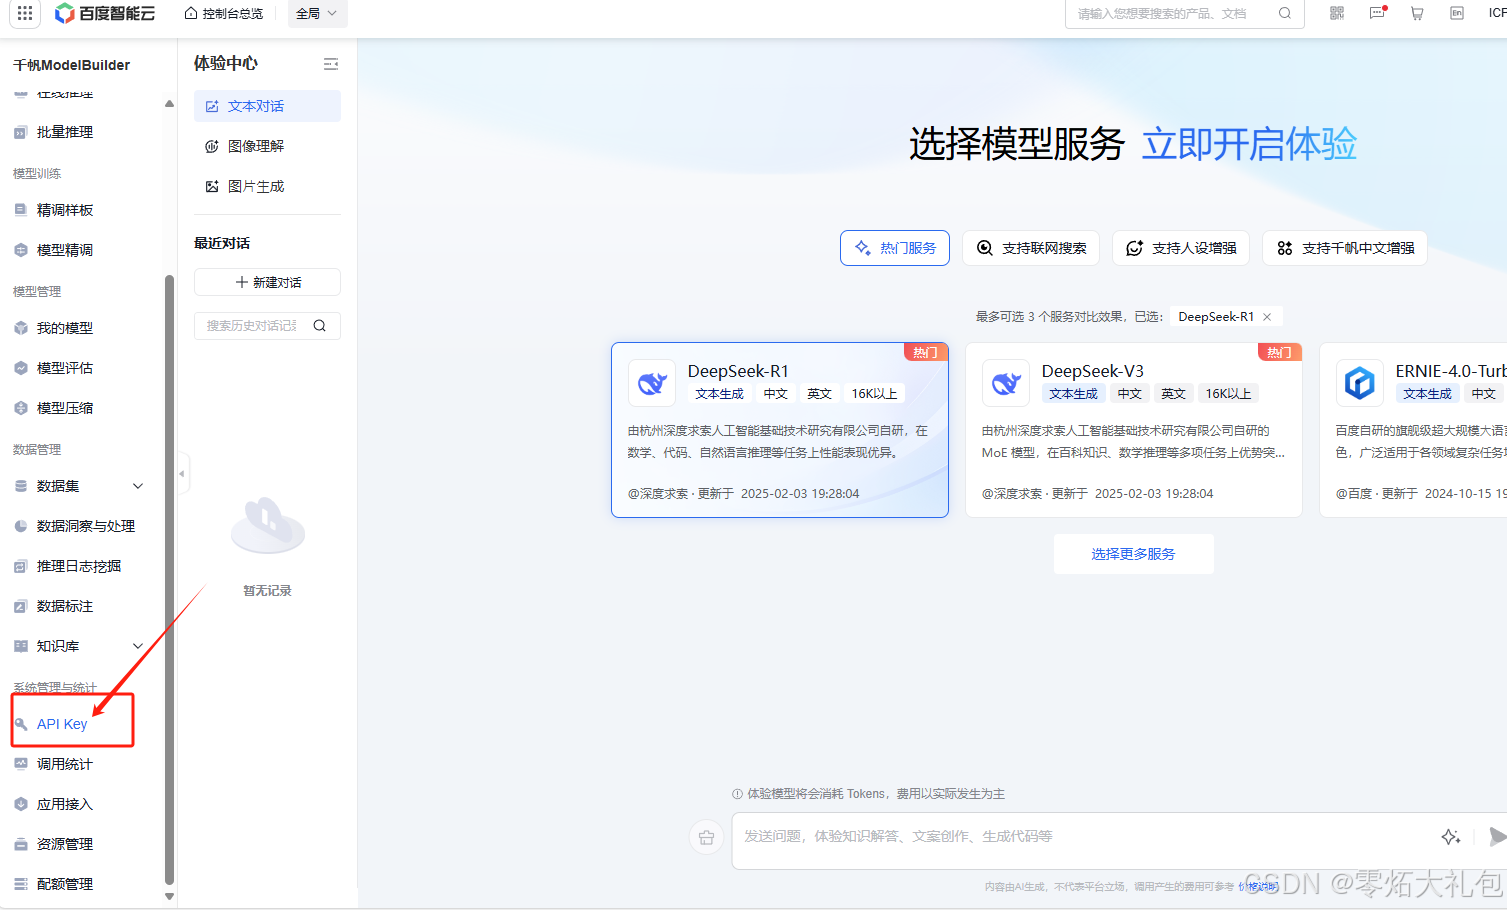Click the 批量推理 sidebar icon
Image resolution: width=1507 pixels, height=910 pixels.
click(x=20, y=132)
